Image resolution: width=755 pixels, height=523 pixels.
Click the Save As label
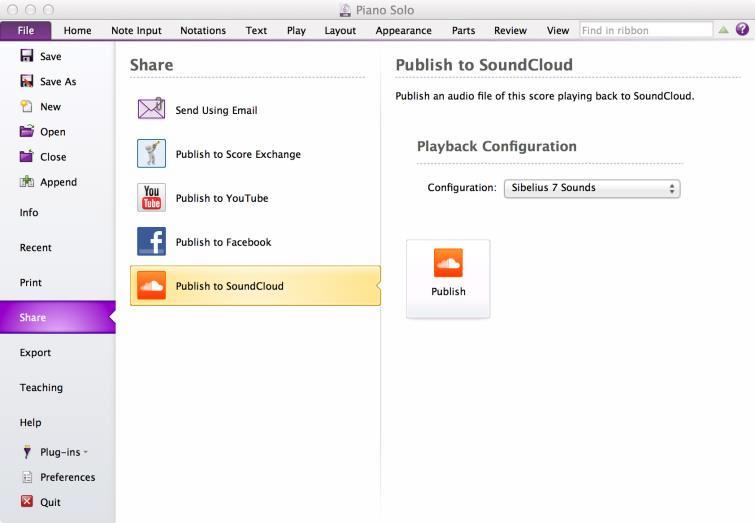[x=58, y=81]
